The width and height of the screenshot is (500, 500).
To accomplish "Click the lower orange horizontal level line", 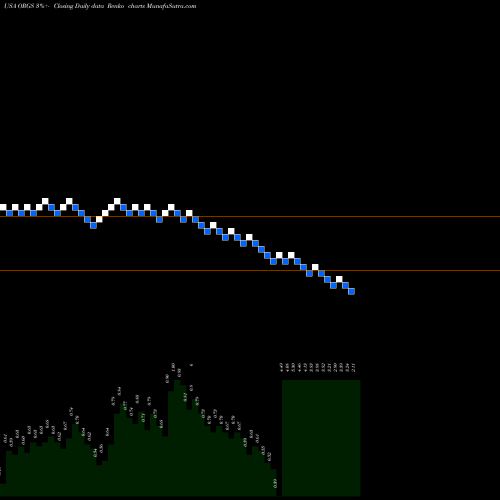I will (x=250, y=270).
